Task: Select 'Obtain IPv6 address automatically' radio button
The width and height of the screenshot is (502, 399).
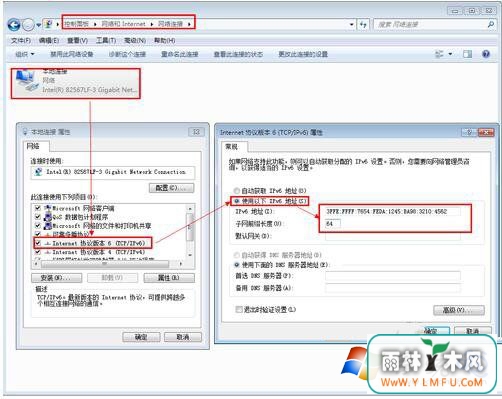Action: click(x=237, y=191)
